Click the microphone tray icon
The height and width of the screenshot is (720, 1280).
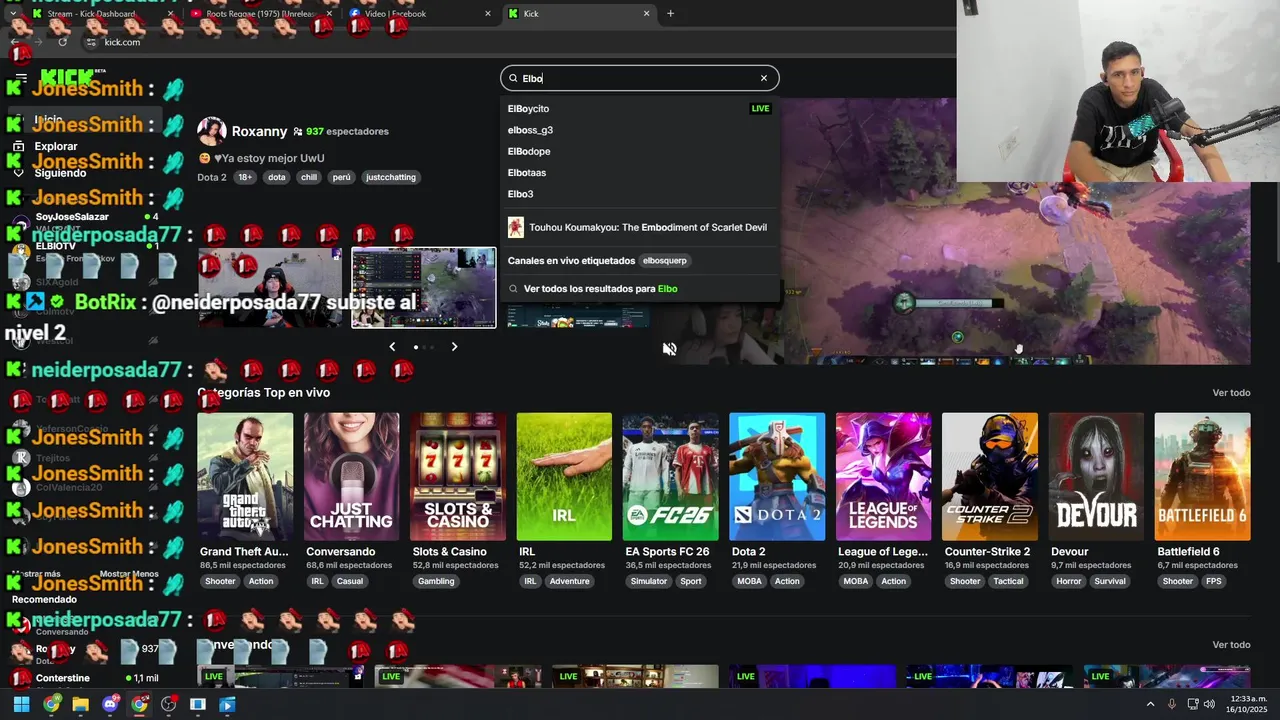(x=1172, y=704)
